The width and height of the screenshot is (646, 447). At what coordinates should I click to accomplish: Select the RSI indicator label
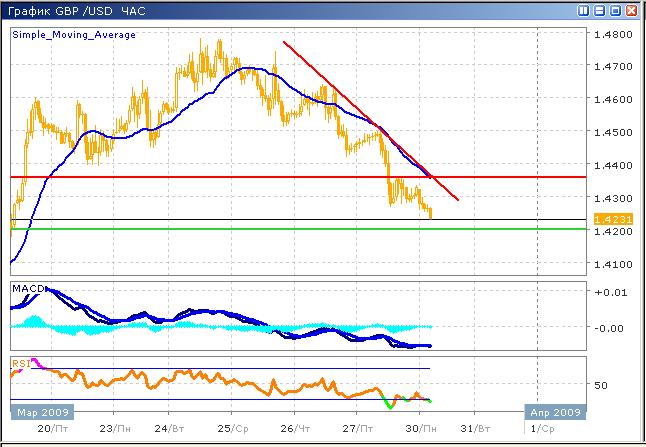coord(20,363)
